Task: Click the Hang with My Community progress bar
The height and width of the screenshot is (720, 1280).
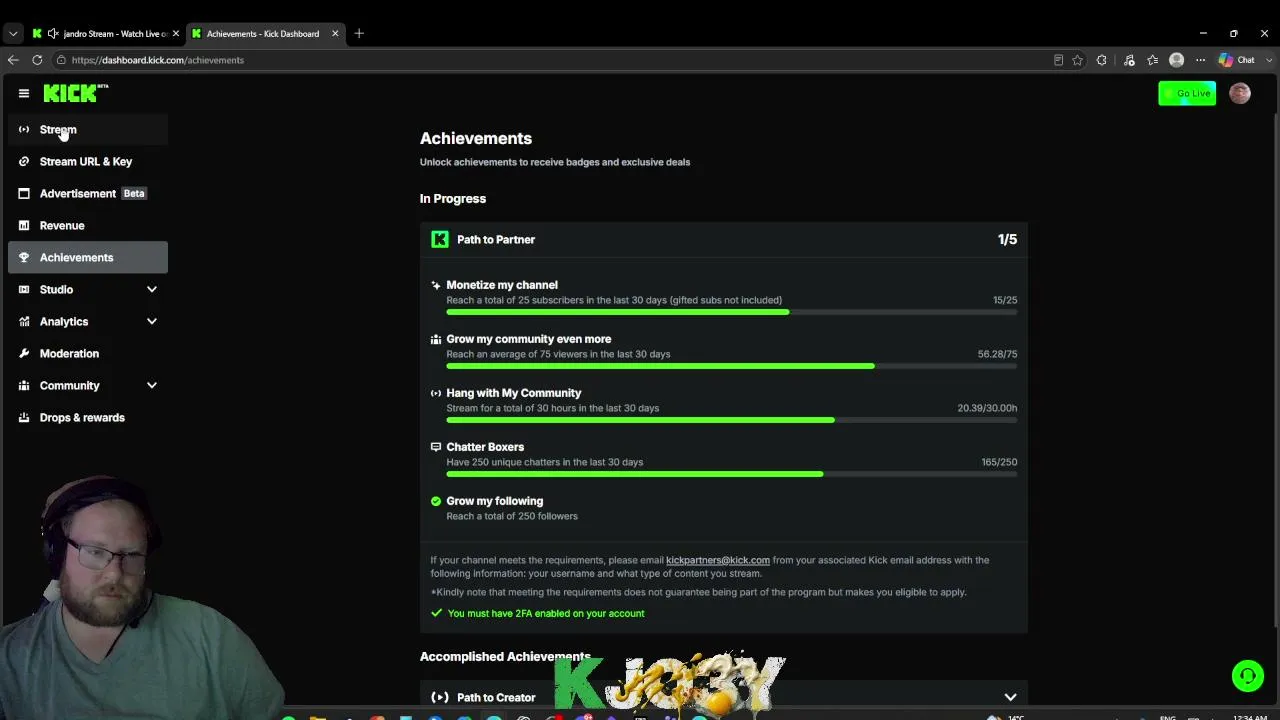Action: click(x=732, y=420)
